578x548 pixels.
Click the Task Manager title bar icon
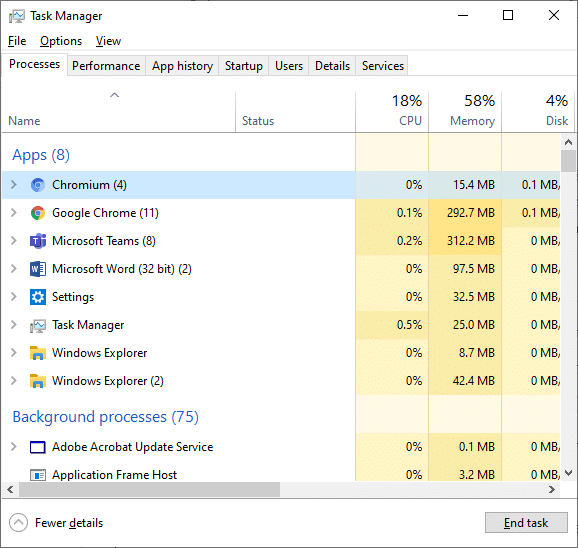(17, 16)
